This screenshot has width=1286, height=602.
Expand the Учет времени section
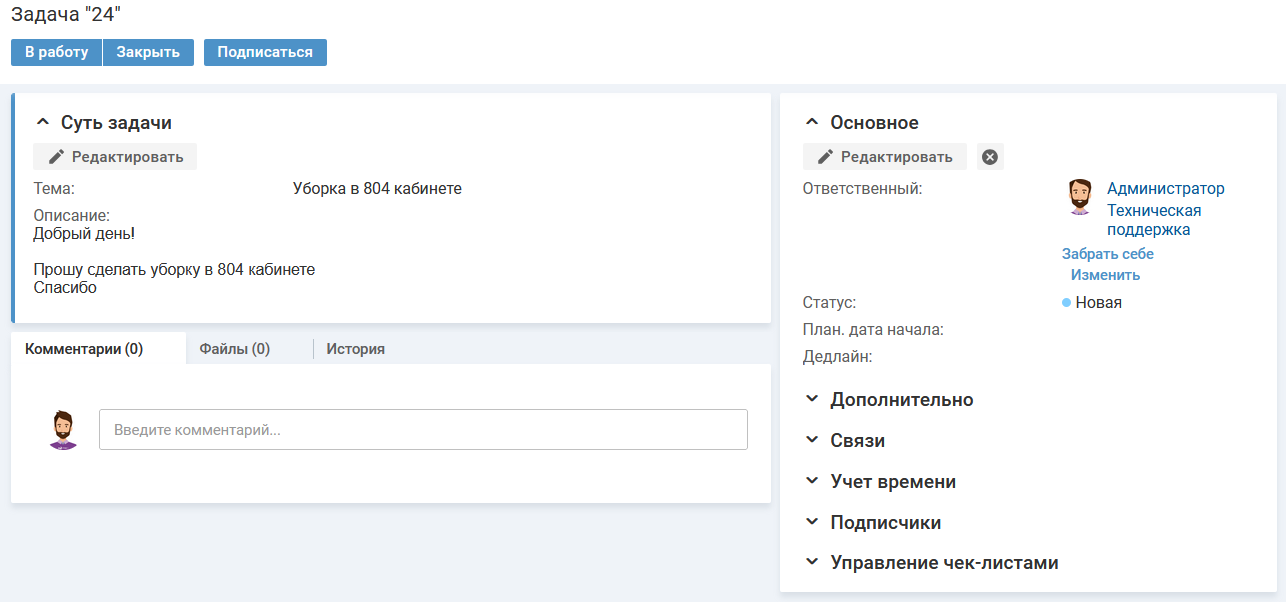[812, 481]
